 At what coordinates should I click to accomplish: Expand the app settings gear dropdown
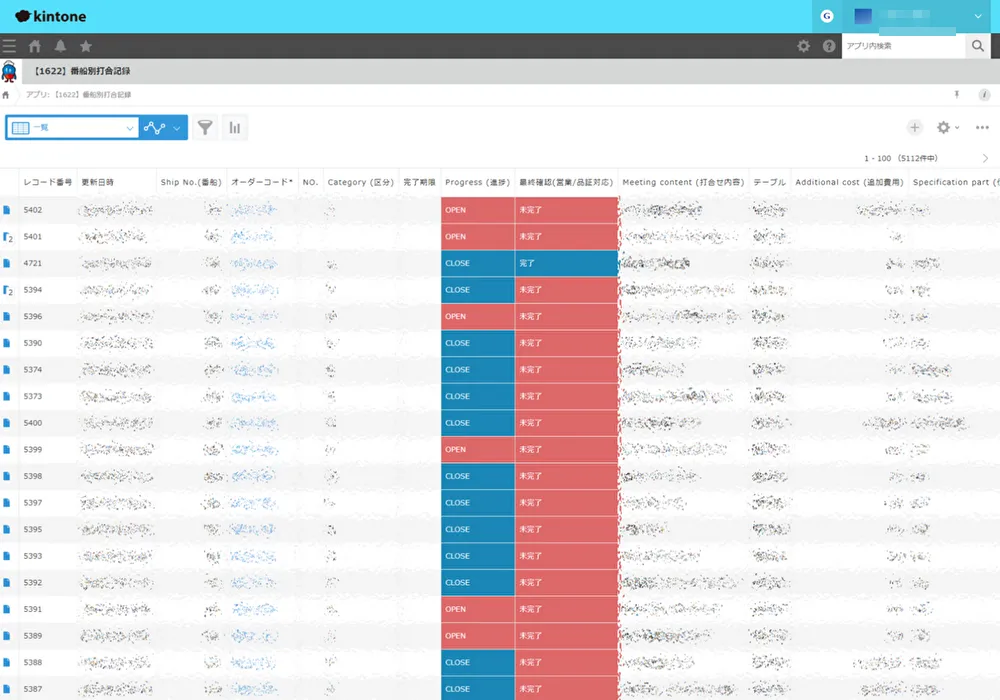(x=947, y=128)
